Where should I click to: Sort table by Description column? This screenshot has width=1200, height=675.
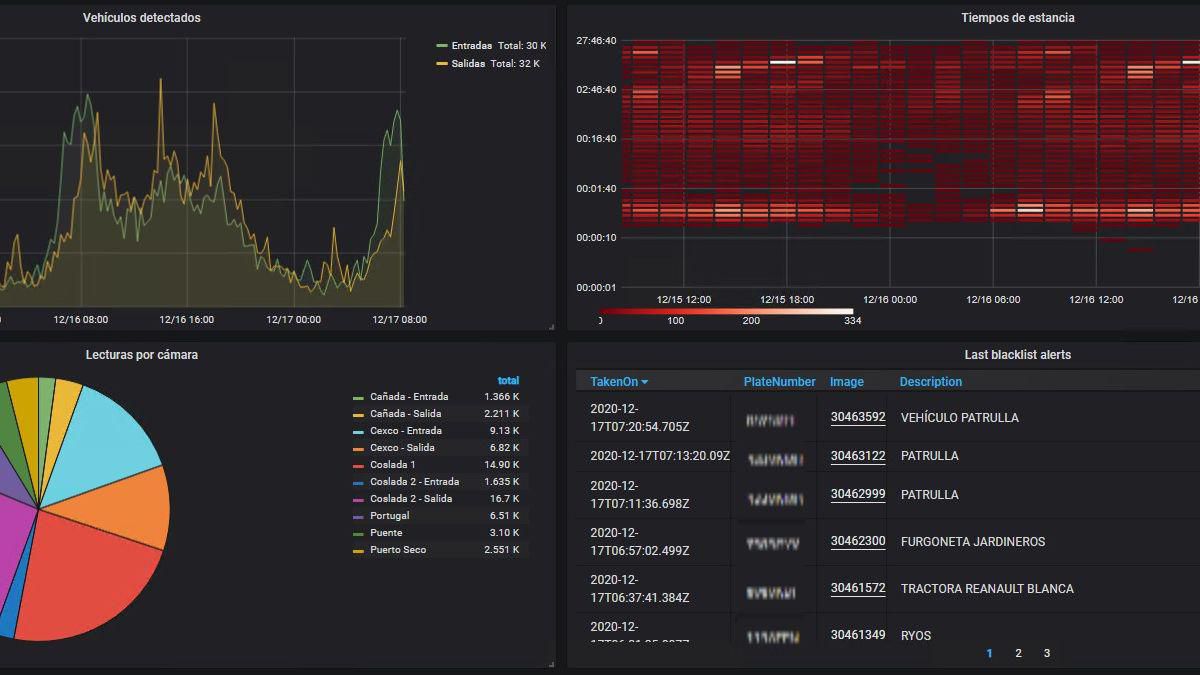pyautogui.click(x=930, y=382)
